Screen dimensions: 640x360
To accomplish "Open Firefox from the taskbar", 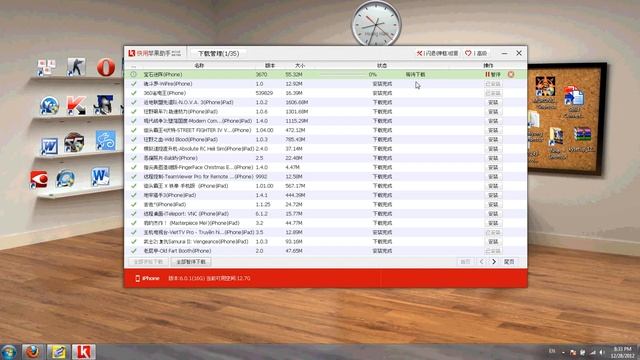I will coord(32,352).
